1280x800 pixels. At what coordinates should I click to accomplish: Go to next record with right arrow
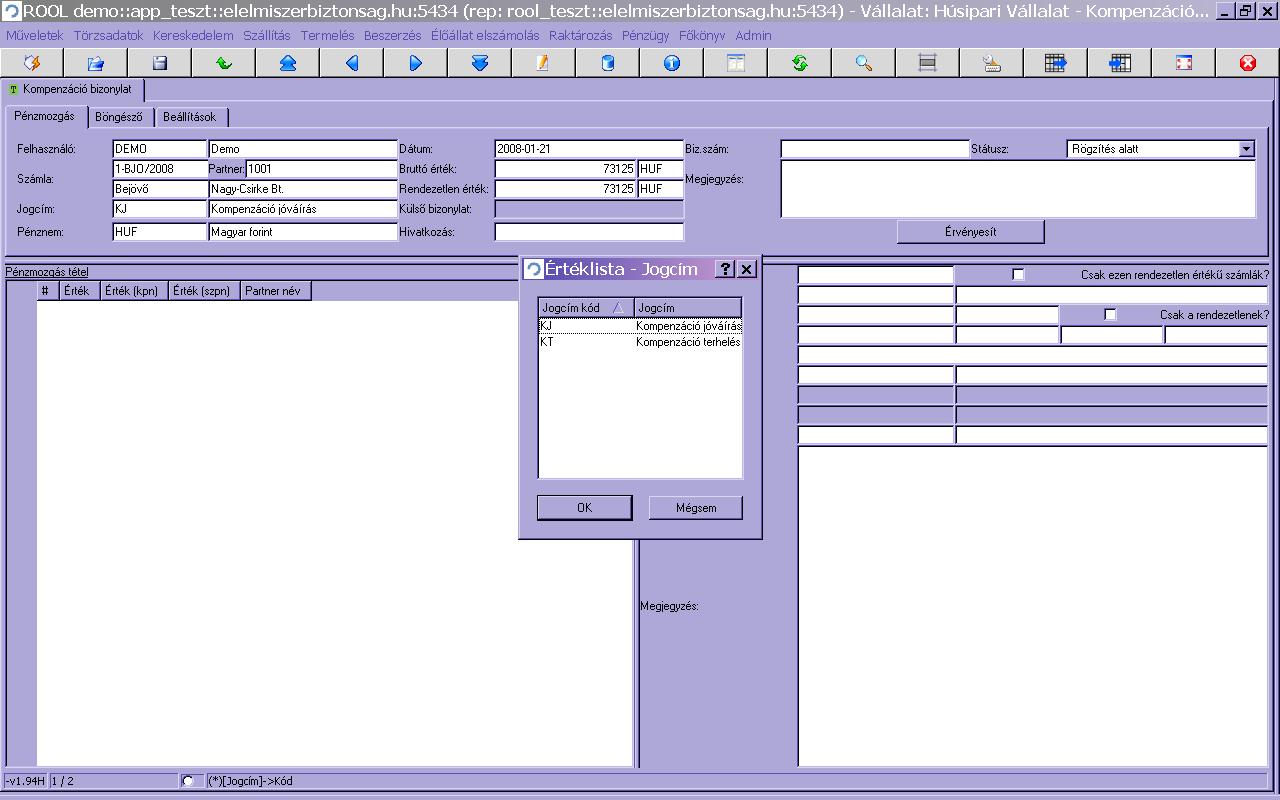[415, 63]
